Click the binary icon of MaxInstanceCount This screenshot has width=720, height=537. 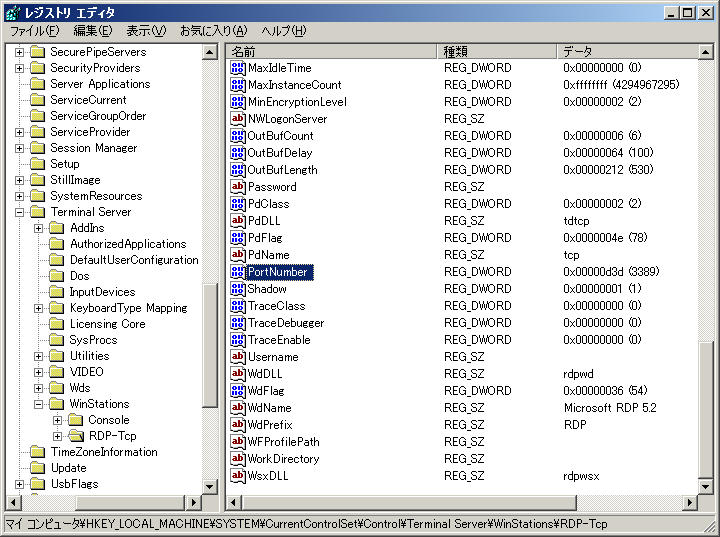tap(238, 85)
